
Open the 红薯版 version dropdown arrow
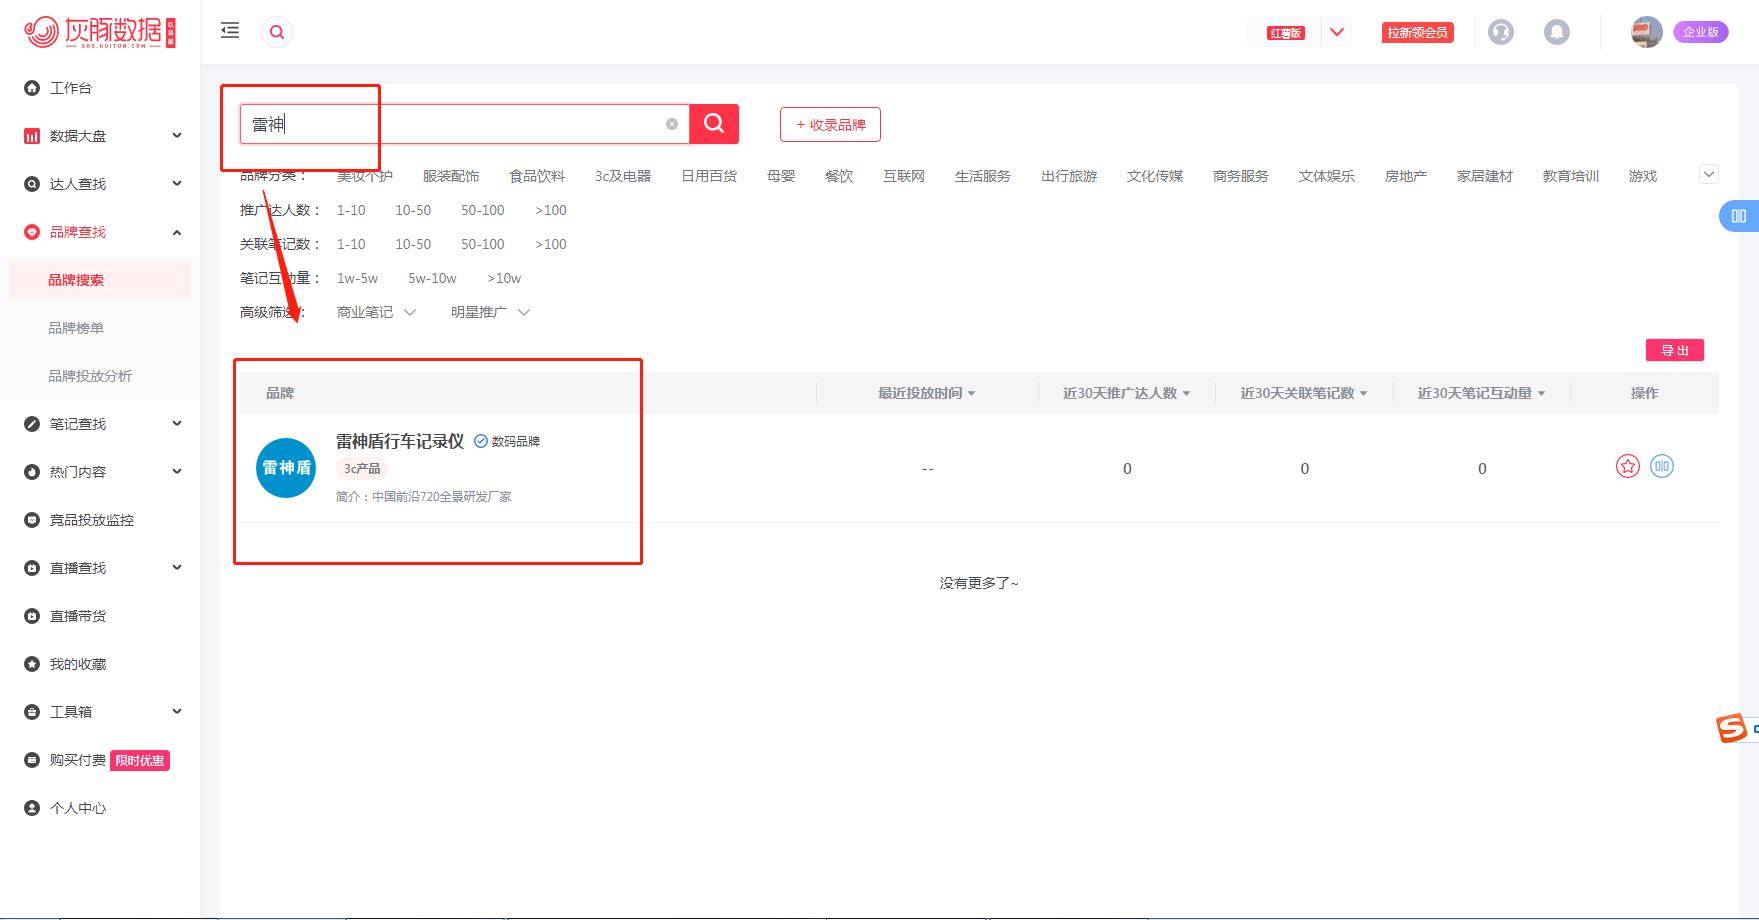(x=1337, y=32)
